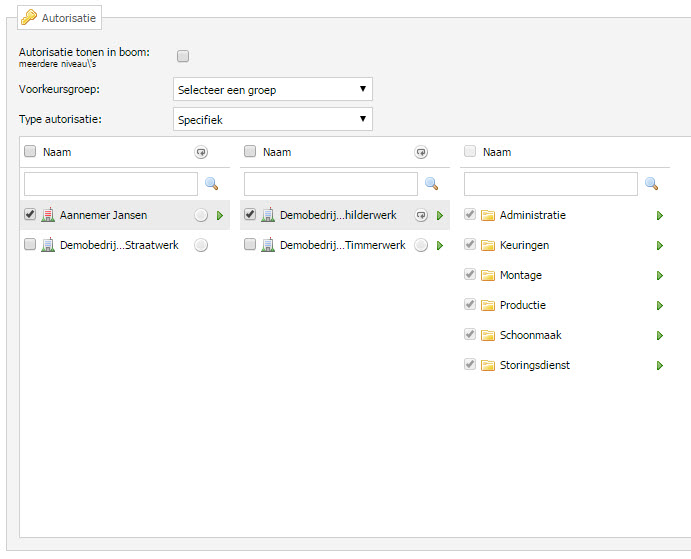Toggle the Administratie checkbox
The image size is (691, 559).
(470, 214)
